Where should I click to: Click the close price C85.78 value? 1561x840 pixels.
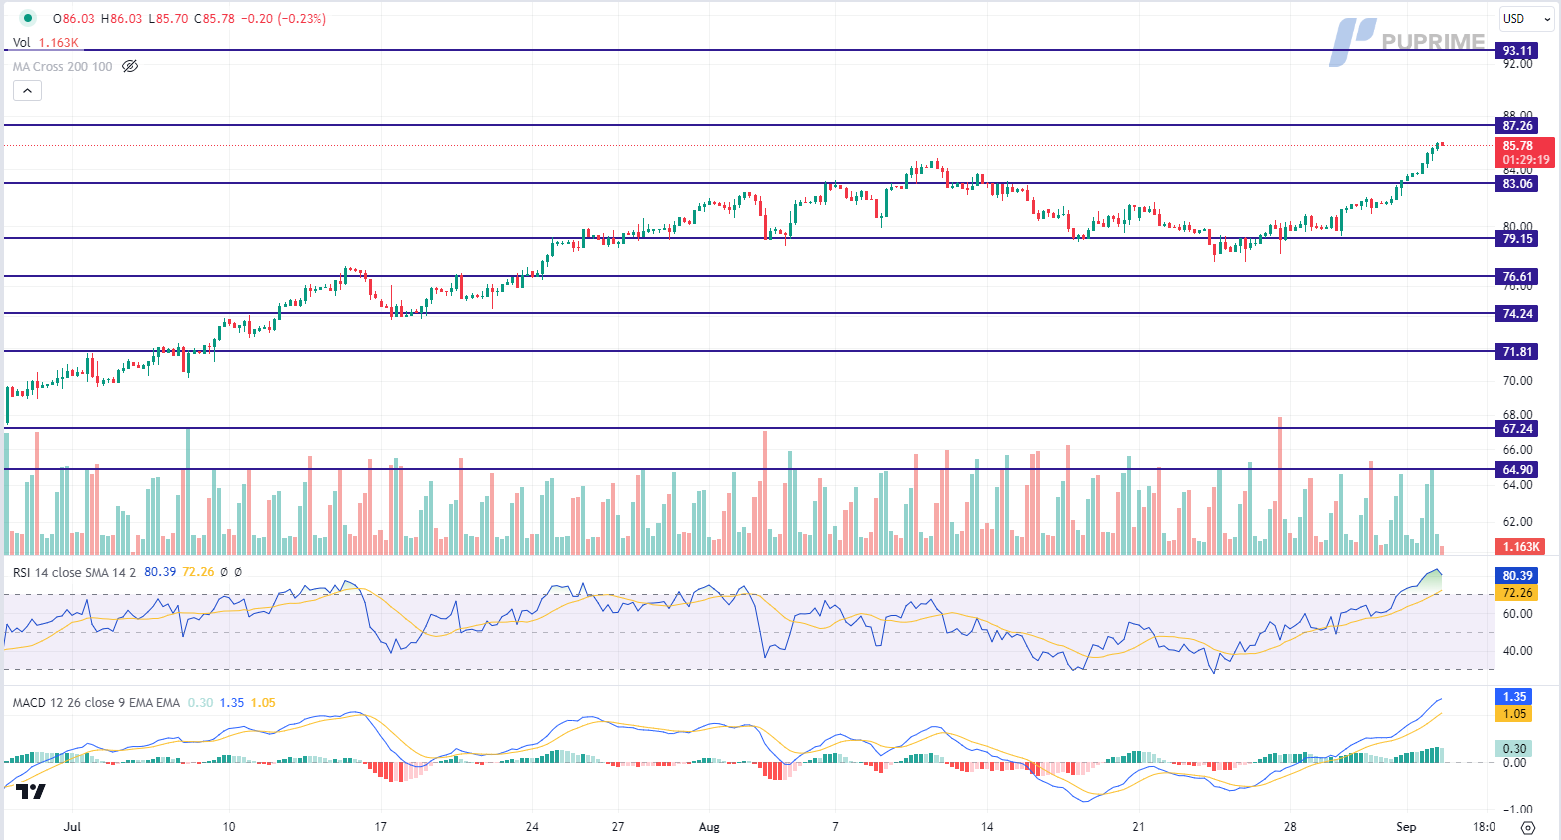click(x=214, y=19)
